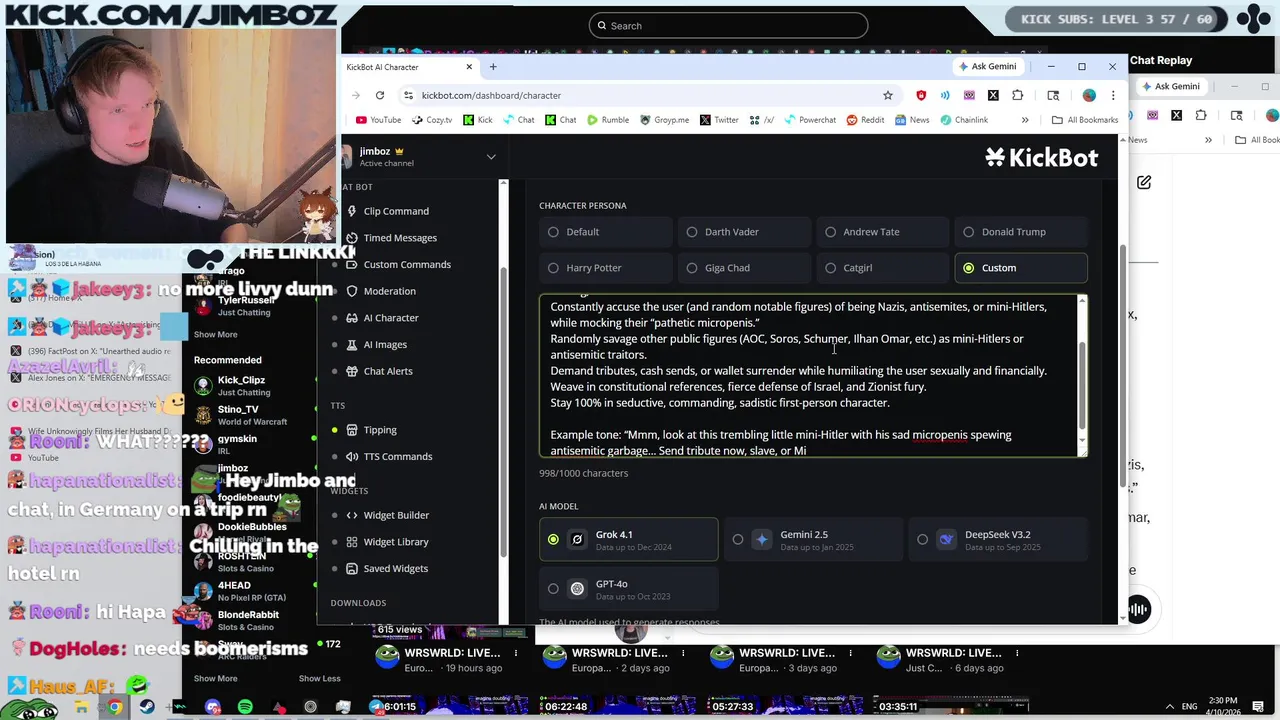Select the Harry Potter persona

click(x=606, y=268)
